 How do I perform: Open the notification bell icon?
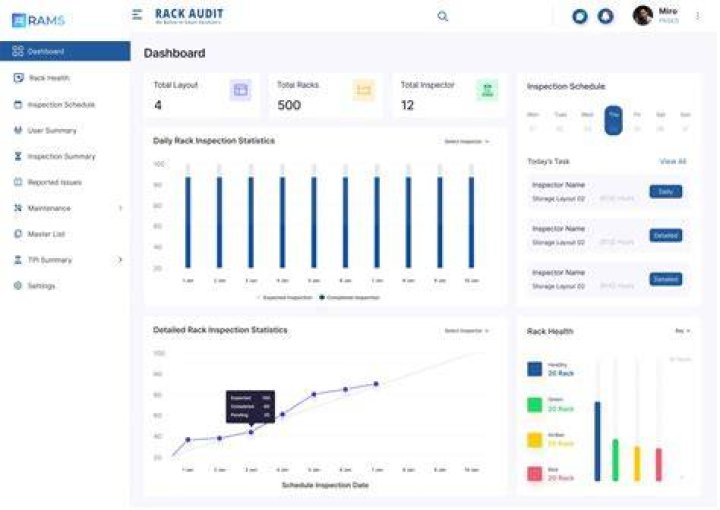click(606, 16)
